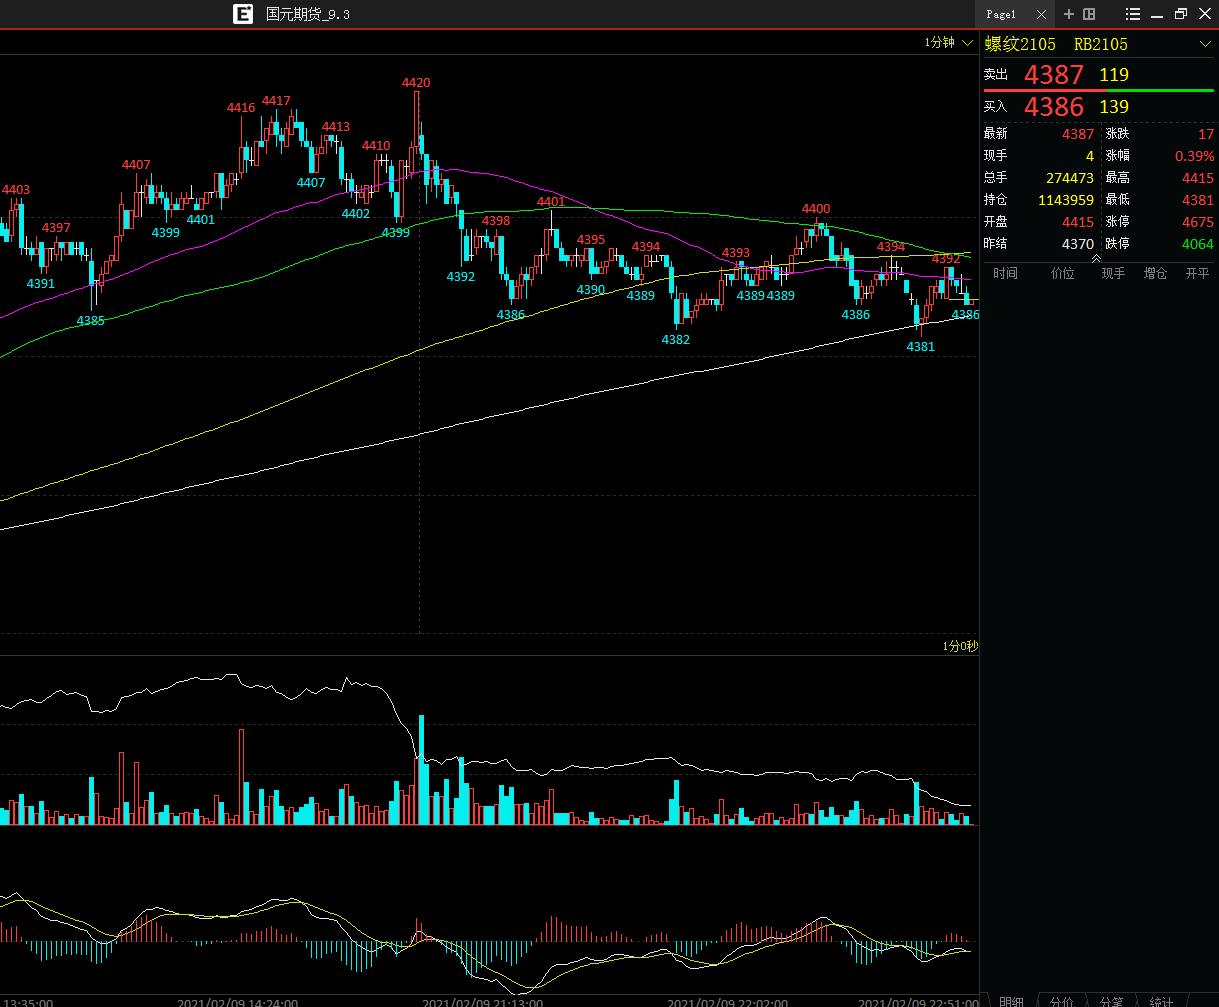Select the 涨跌 value 17
This screenshot has height=1007, width=1219.
tap(1206, 134)
